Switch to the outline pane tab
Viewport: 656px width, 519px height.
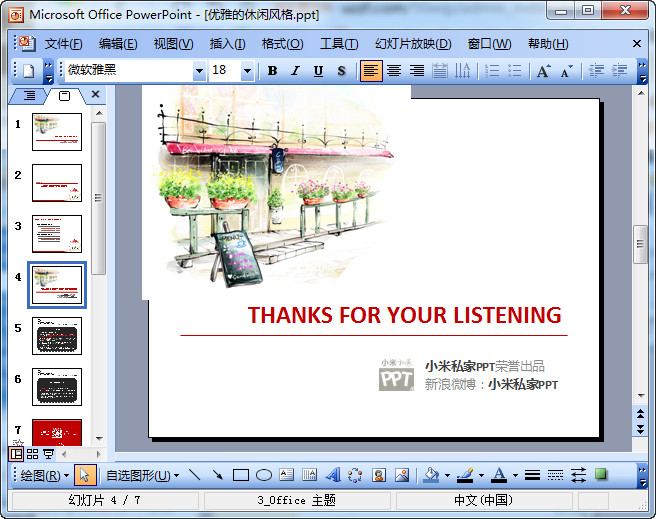click(29, 95)
